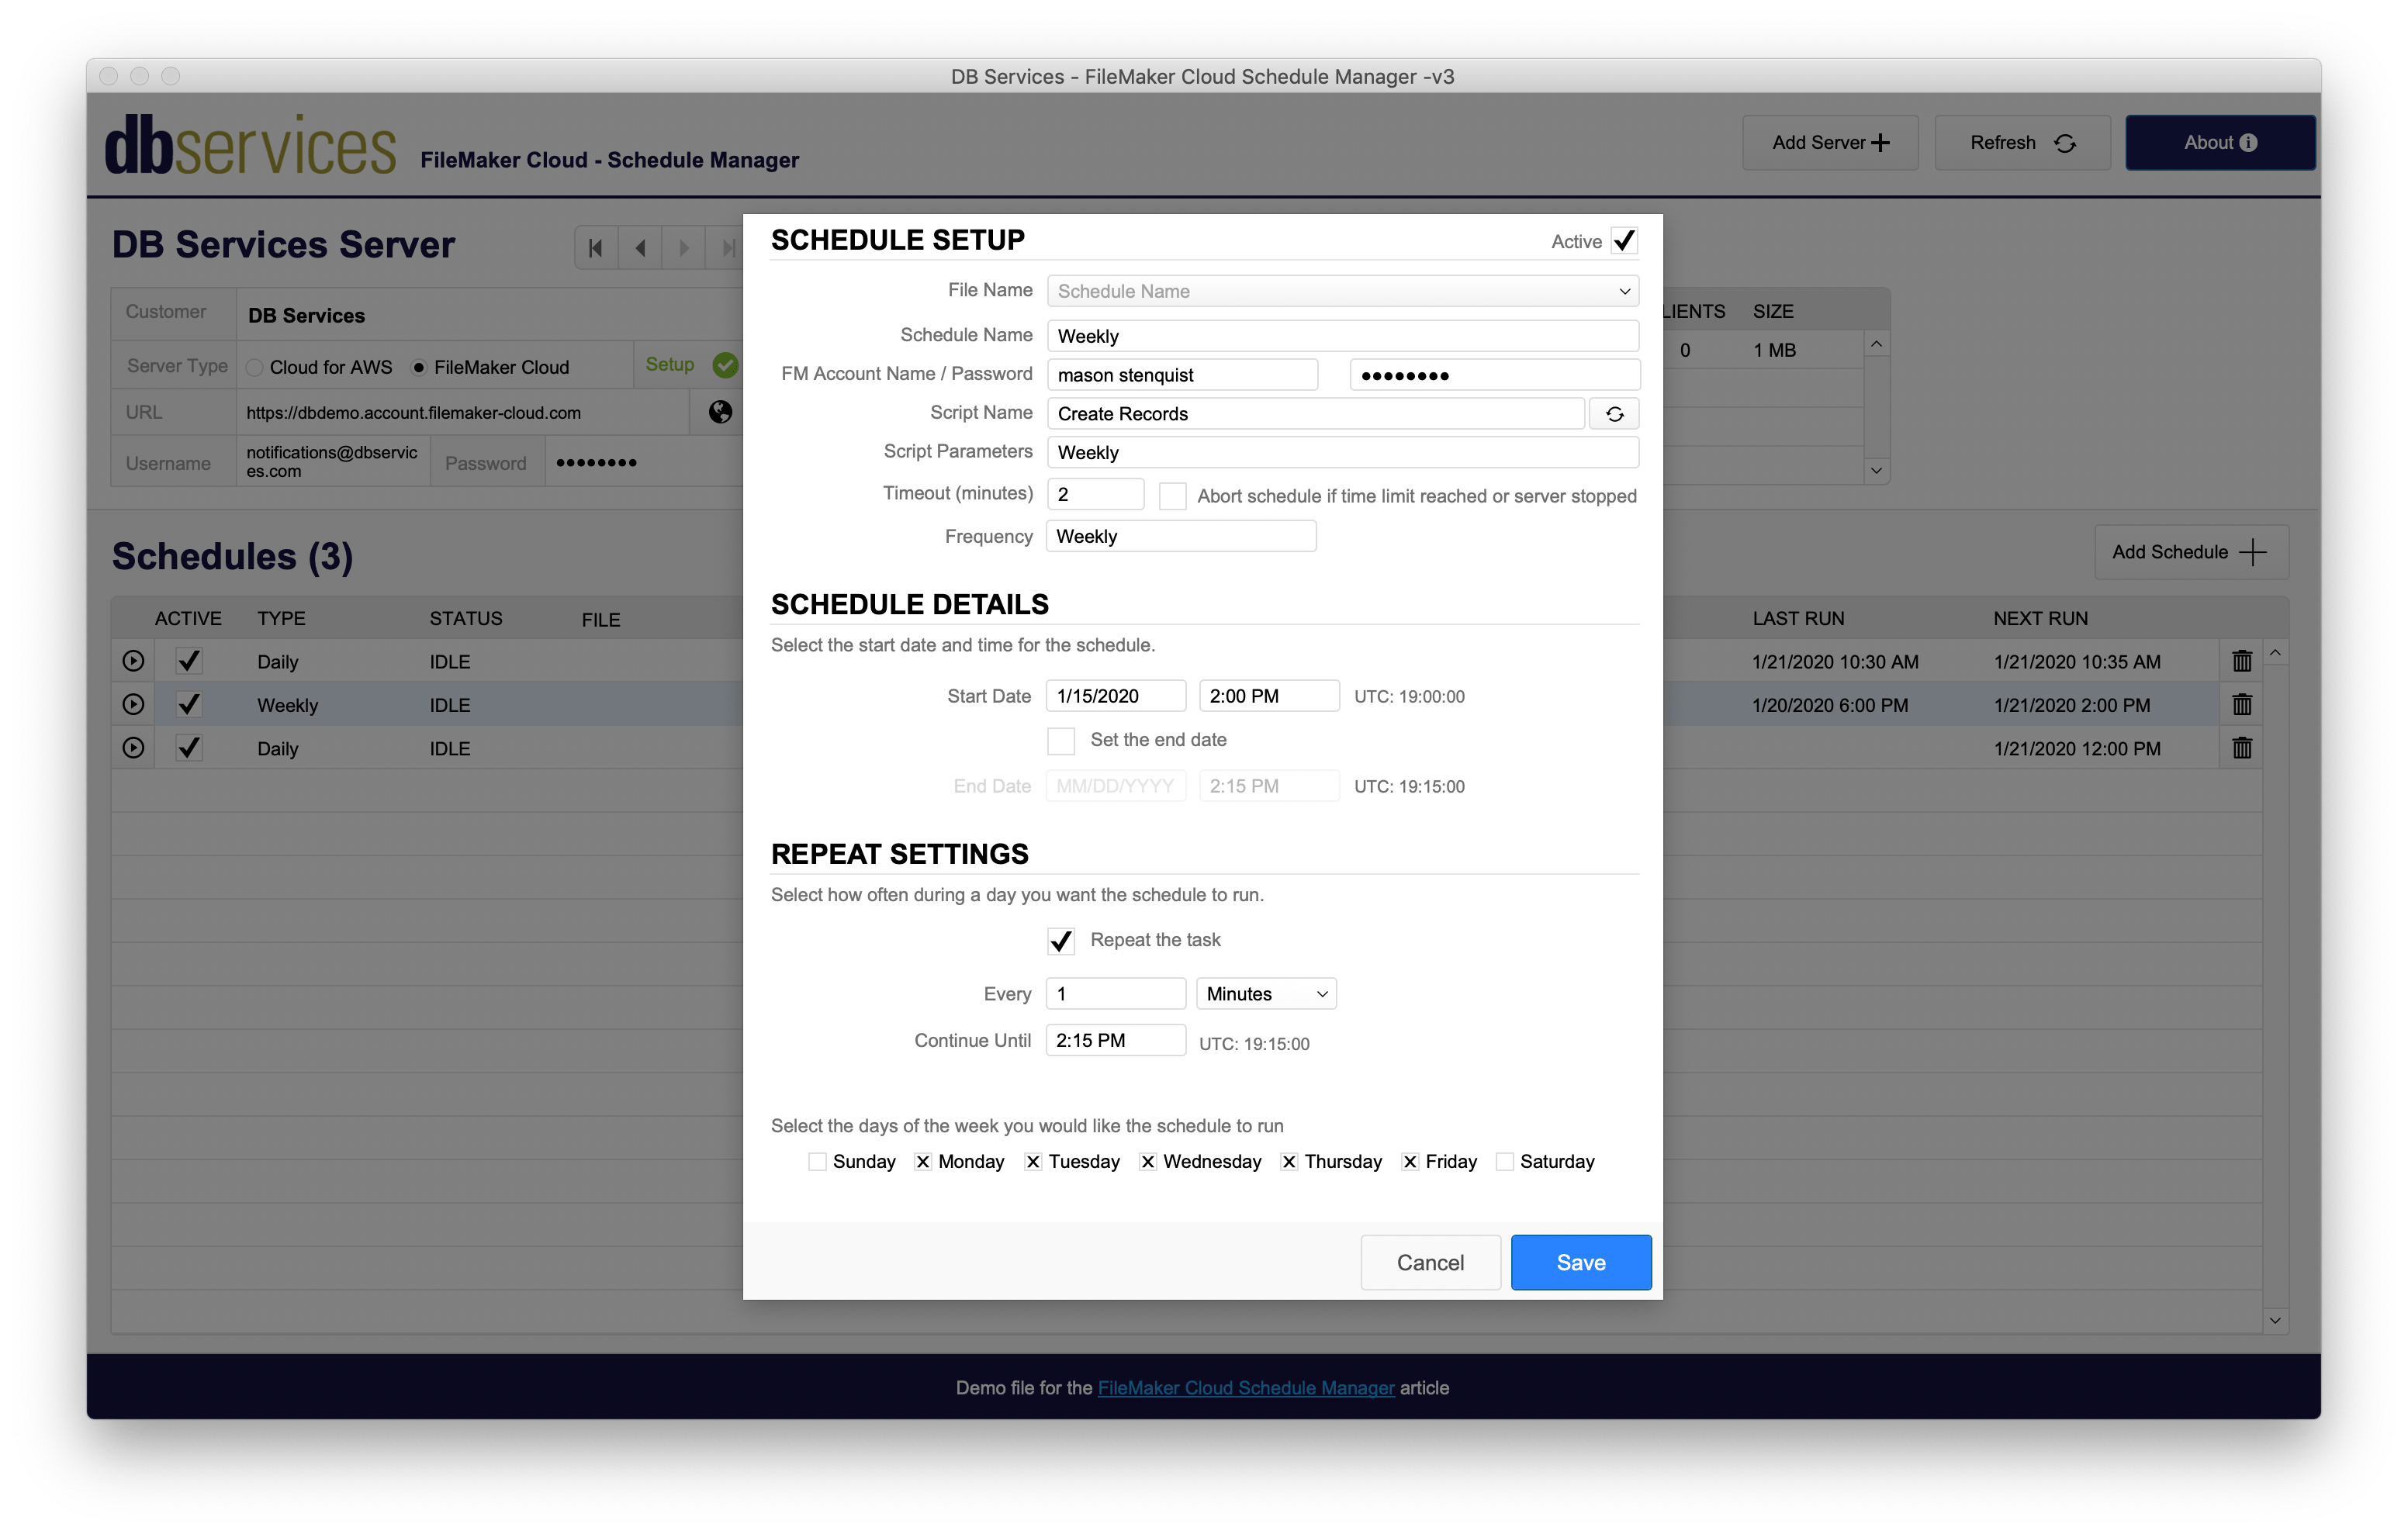Open the FileMaker Cloud Schedule Manager link
The image size is (2408, 1534).
point(1246,1388)
